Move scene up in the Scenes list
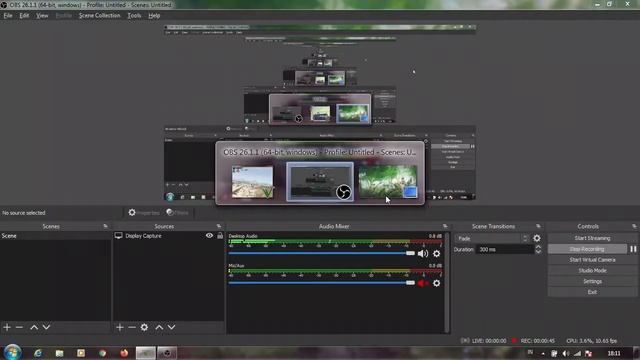 pyautogui.click(x=34, y=327)
